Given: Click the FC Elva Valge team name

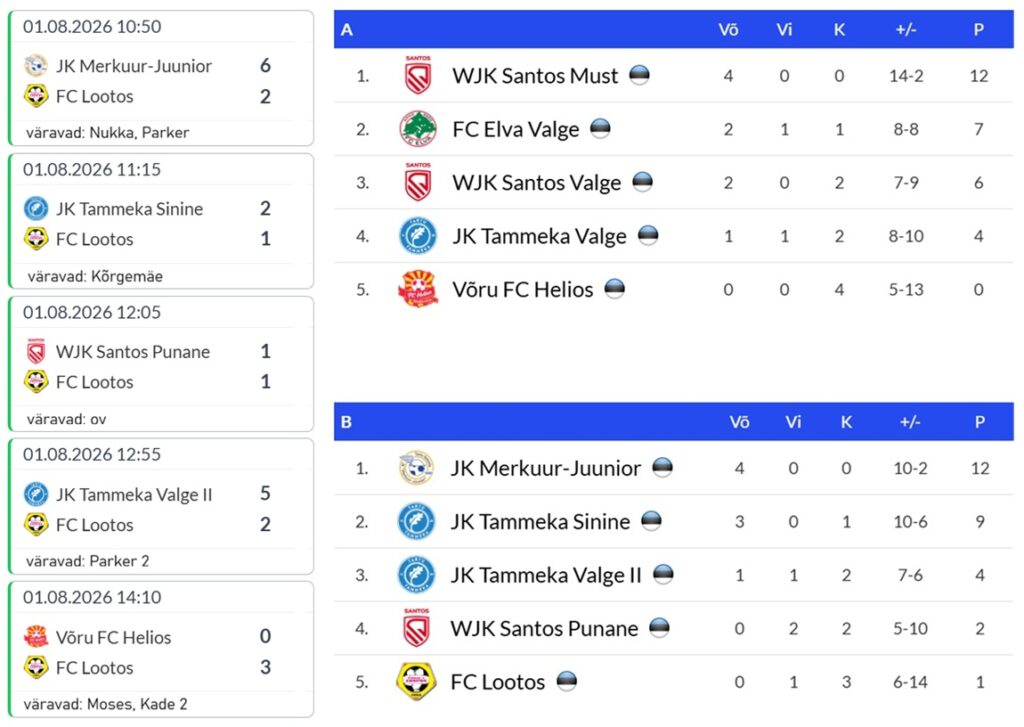Looking at the screenshot, I should pyautogui.click(x=516, y=129).
